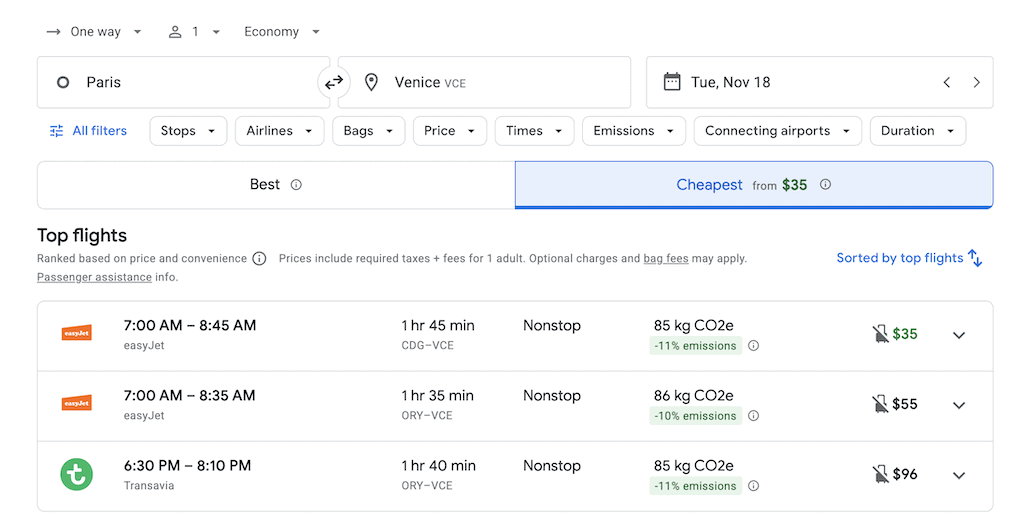Go to previous departure date
The width and height of the screenshot is (1024, 517).
[x=946, y=82]
